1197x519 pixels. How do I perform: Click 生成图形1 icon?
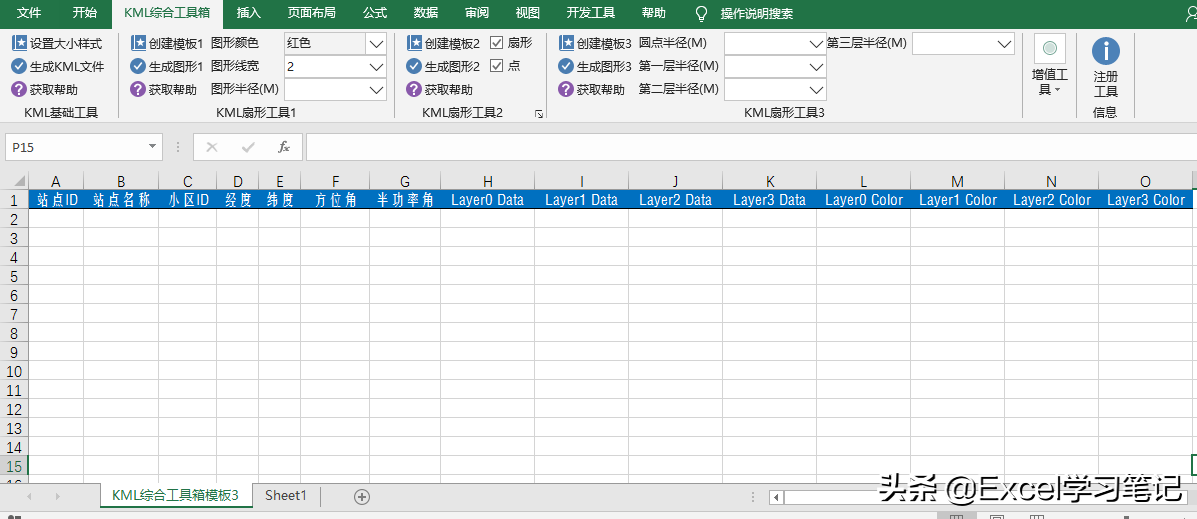(138, 66)
